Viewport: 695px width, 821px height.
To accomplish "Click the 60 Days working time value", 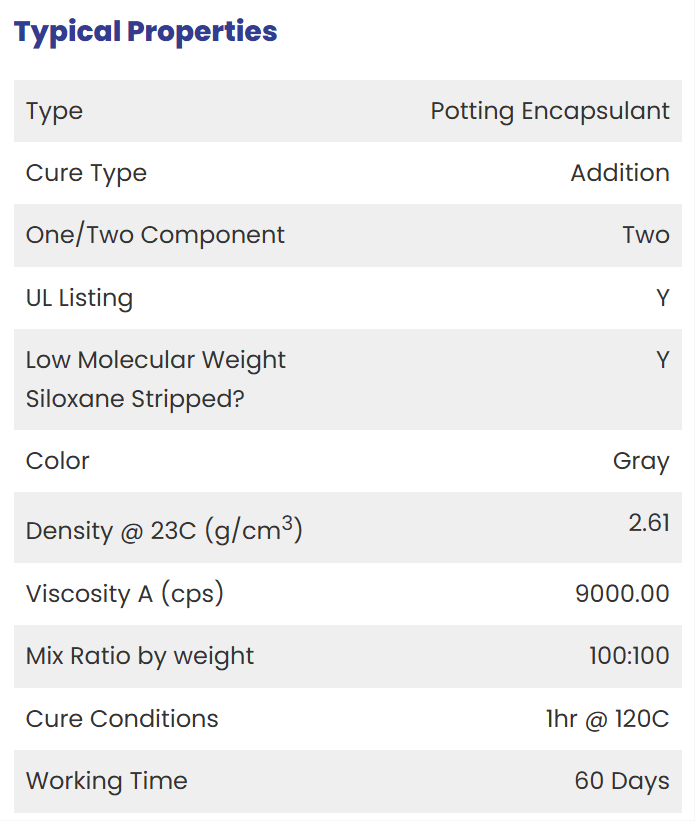I will (622, 781).
